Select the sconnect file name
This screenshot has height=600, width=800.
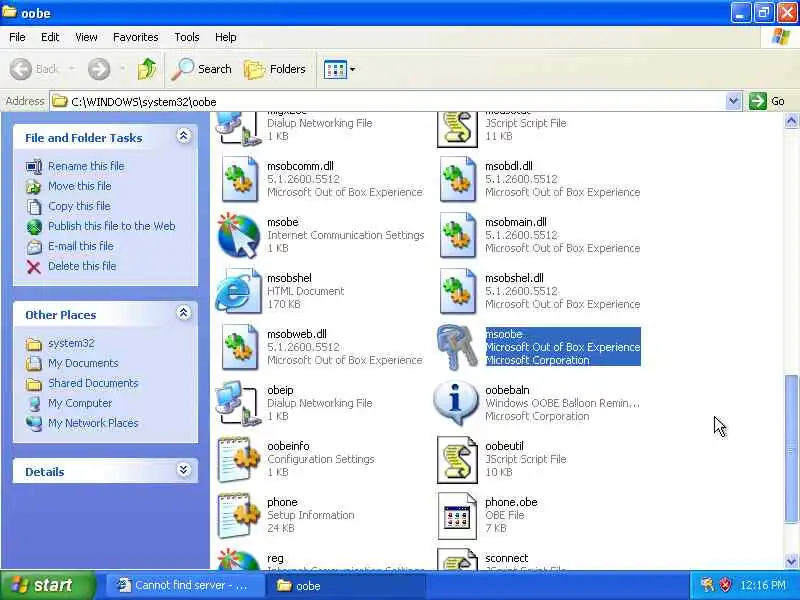pos(507,558)
